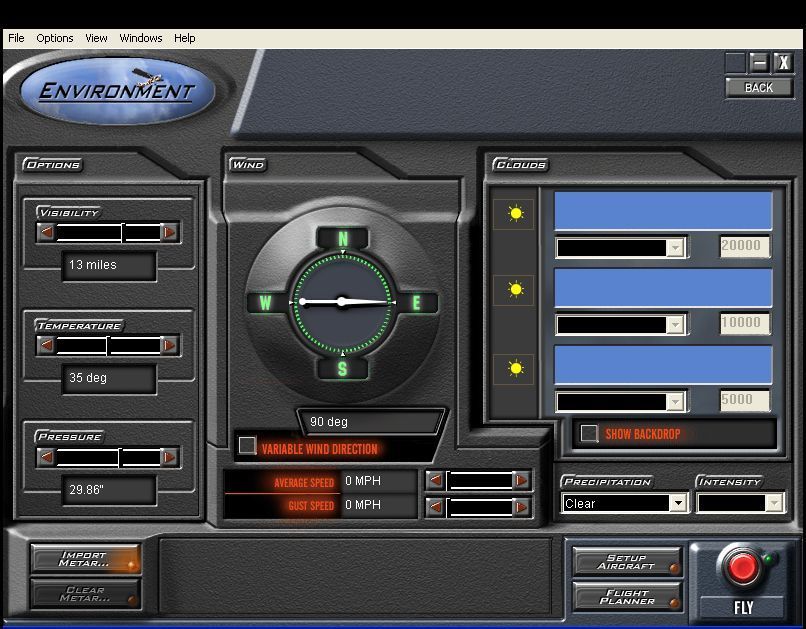Decrease pressure with the left arrow
The image size is (806, 629).
pos(47,457)
